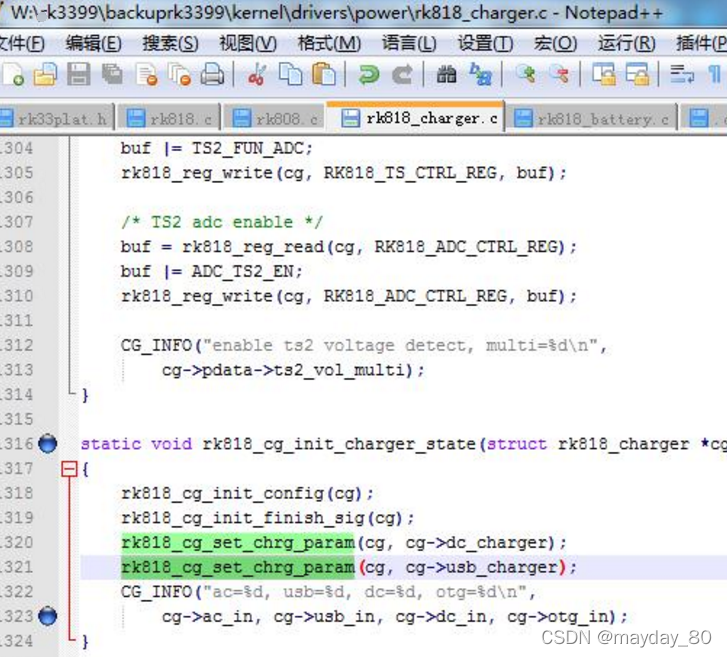Click highlighted rk818_cg_set_chrg_param on line 1320
Viewport: 727px width, 657px height.
(237, 542)
